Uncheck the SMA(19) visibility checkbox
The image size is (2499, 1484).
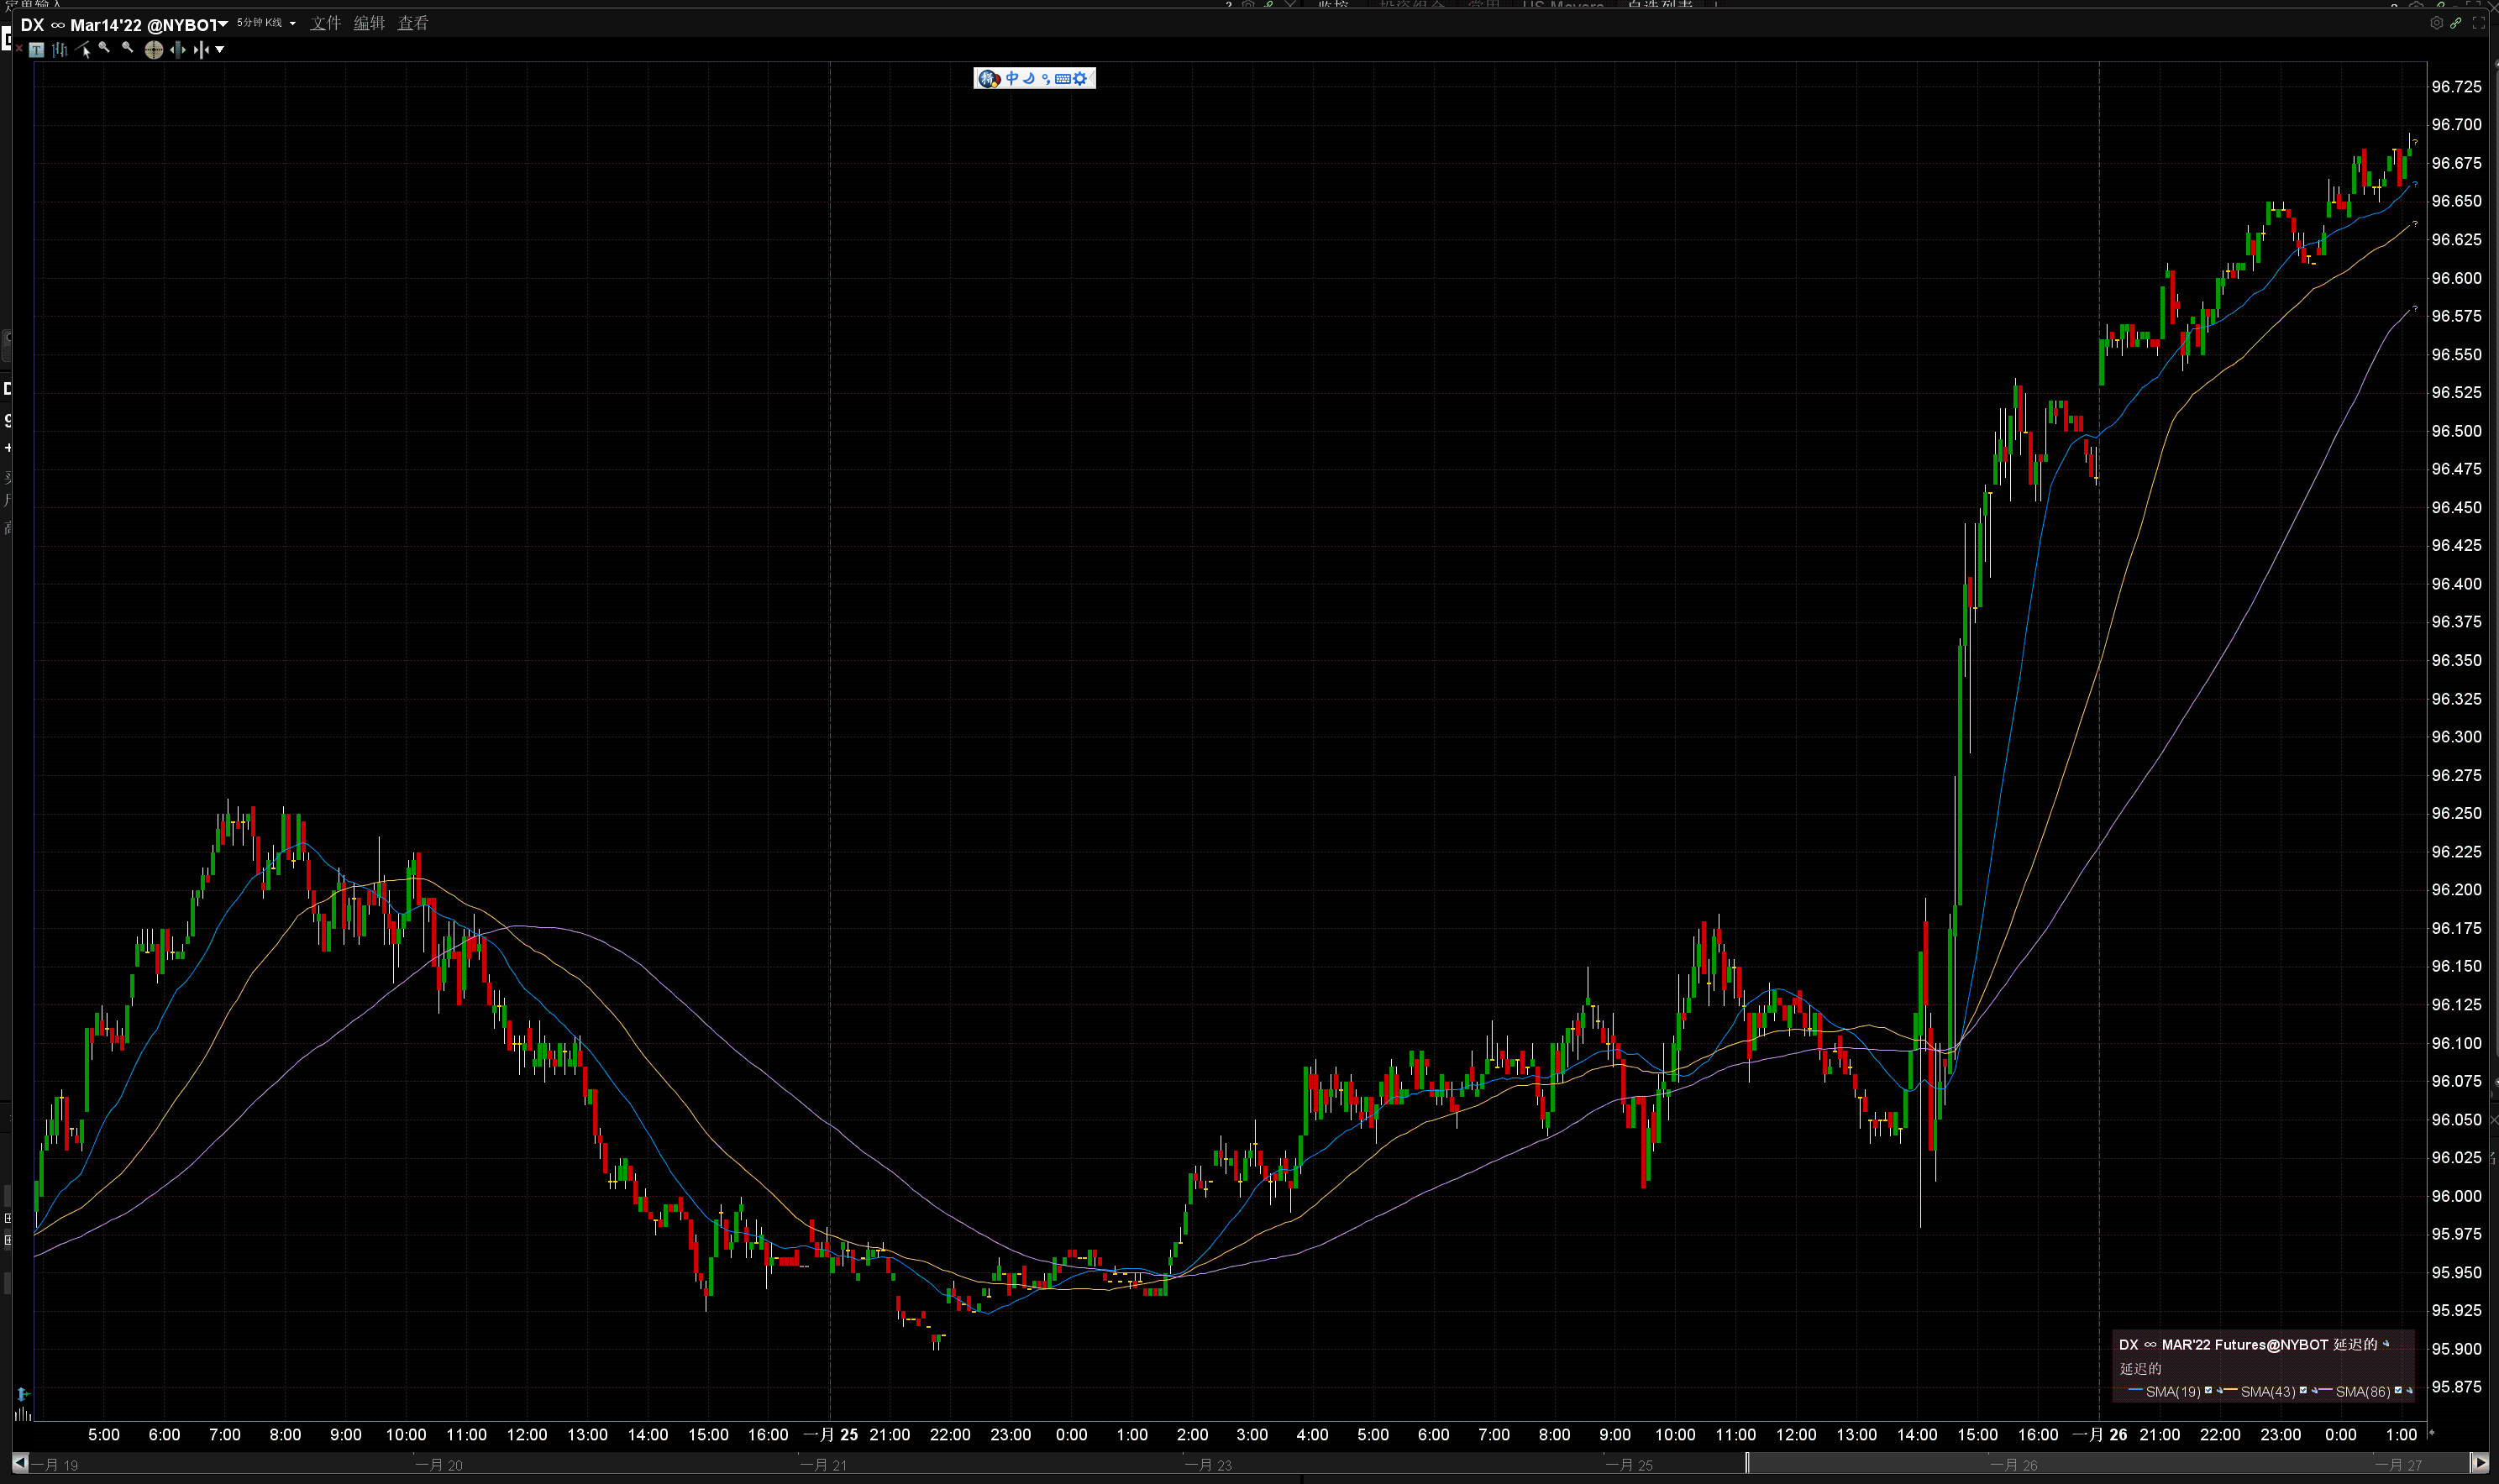click(2208, 1391)
